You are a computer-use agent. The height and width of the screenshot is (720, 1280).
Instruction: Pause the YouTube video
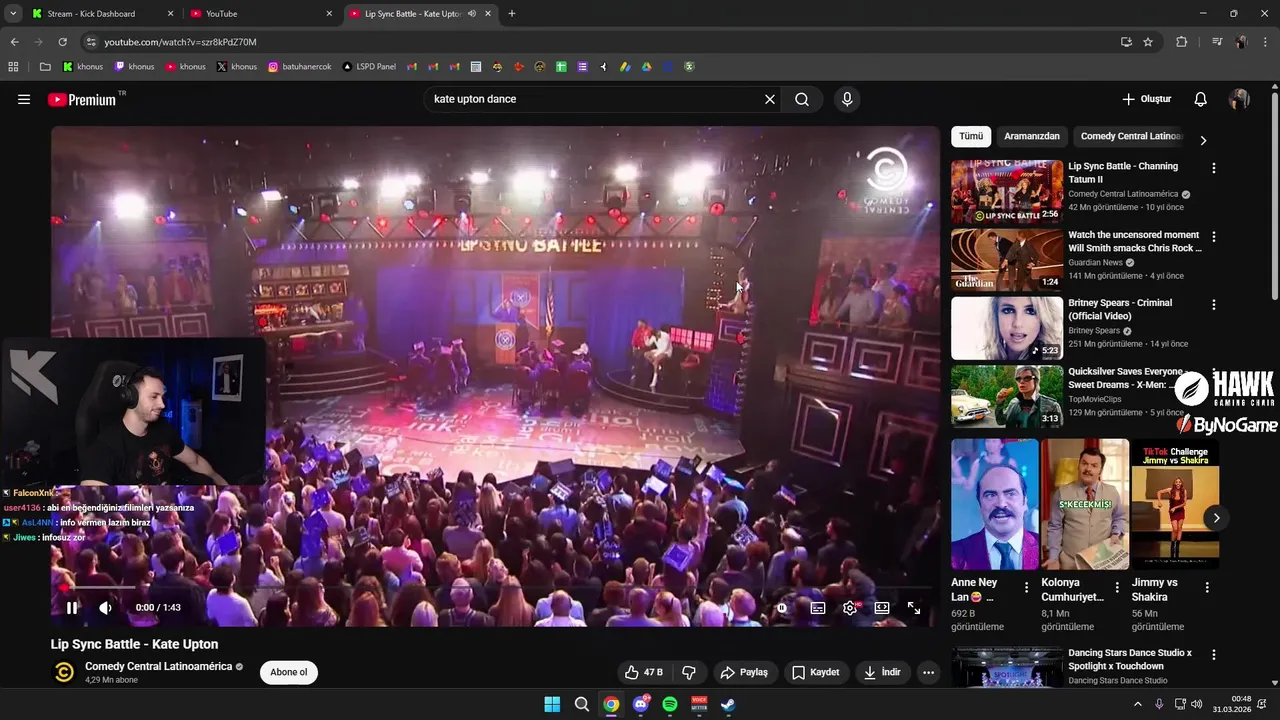coord(72,607)
